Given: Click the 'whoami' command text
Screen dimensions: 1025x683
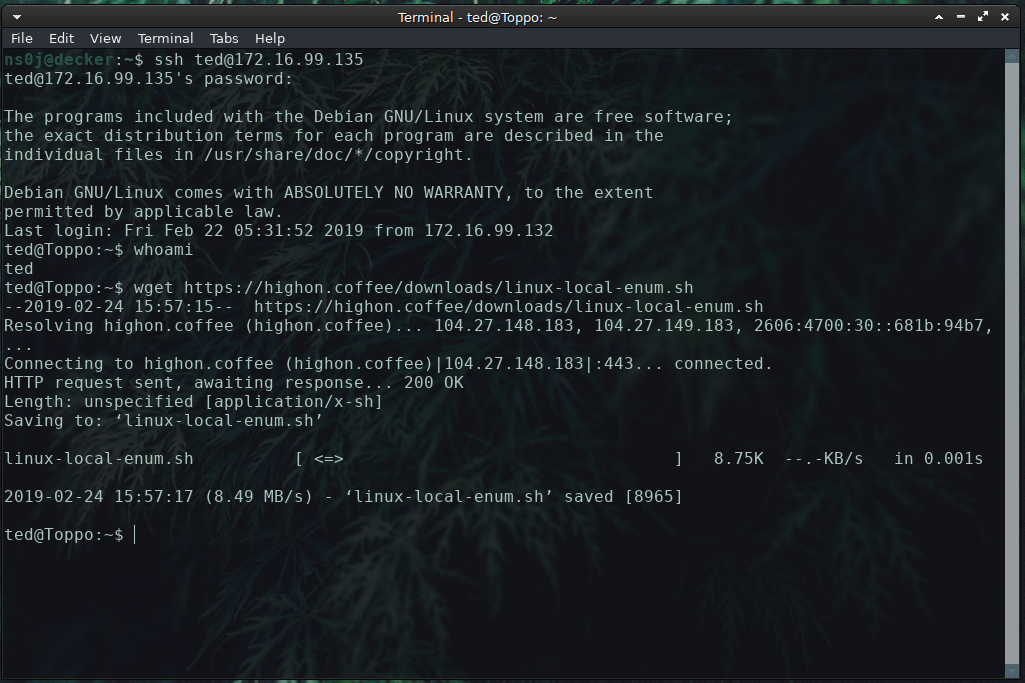Looking at the screenshot, I should (x=163, y=250).
